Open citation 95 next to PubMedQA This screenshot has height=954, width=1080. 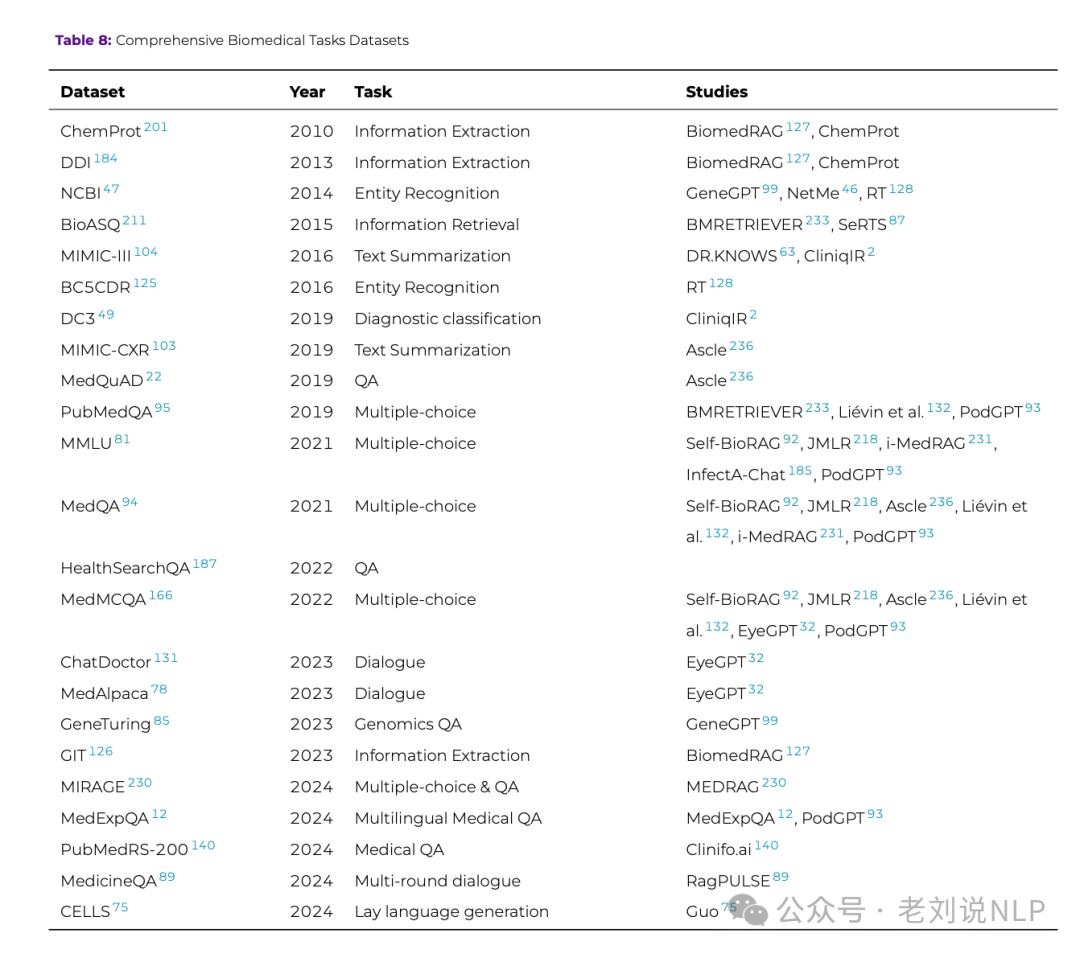(x=163, y=408)
